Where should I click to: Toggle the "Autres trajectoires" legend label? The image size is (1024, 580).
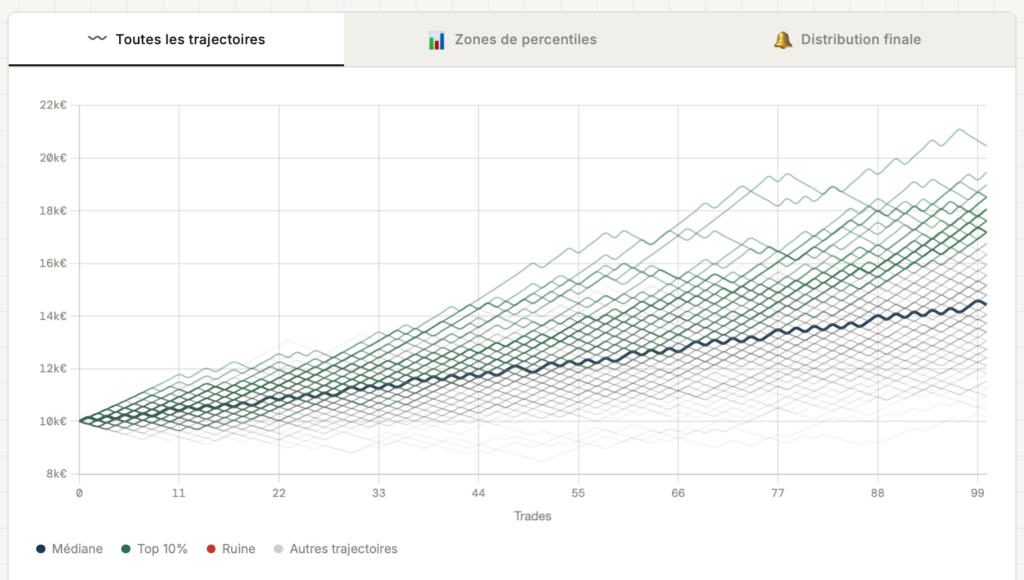[344, 549]
